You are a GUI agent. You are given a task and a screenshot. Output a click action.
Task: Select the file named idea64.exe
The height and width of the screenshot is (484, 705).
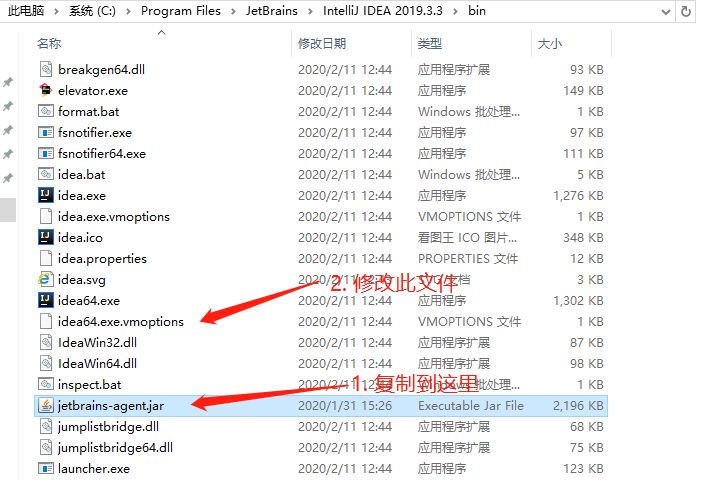89,300
